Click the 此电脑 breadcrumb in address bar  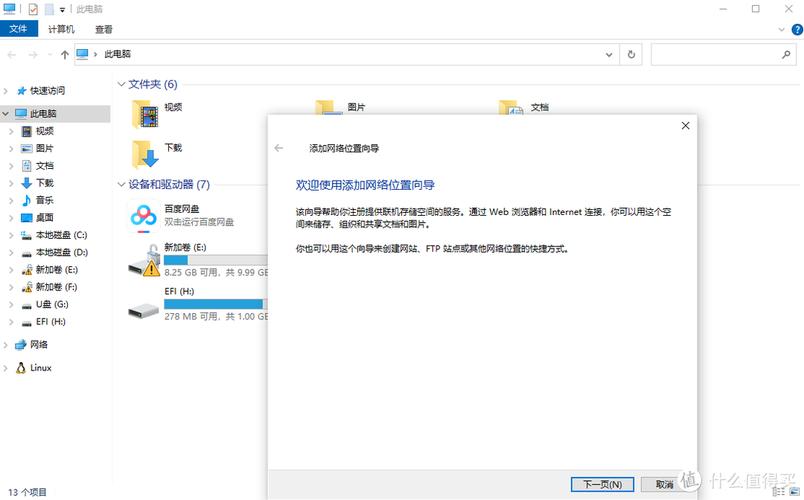(x=117, y=54)
